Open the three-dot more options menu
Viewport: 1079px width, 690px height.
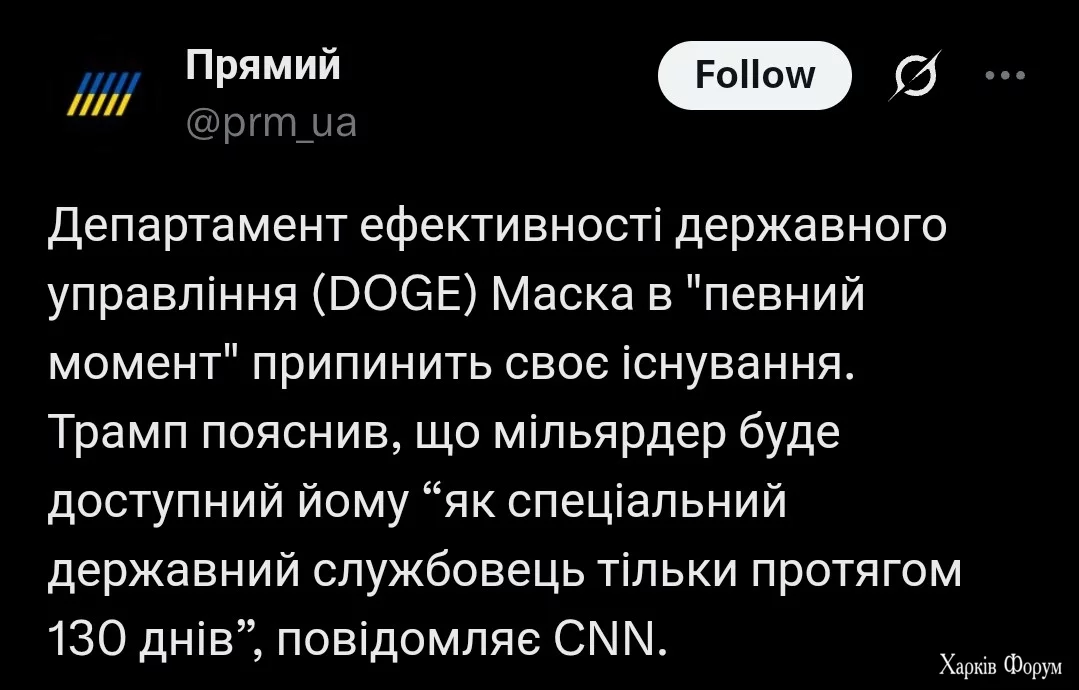click(x=1005, y=76)
